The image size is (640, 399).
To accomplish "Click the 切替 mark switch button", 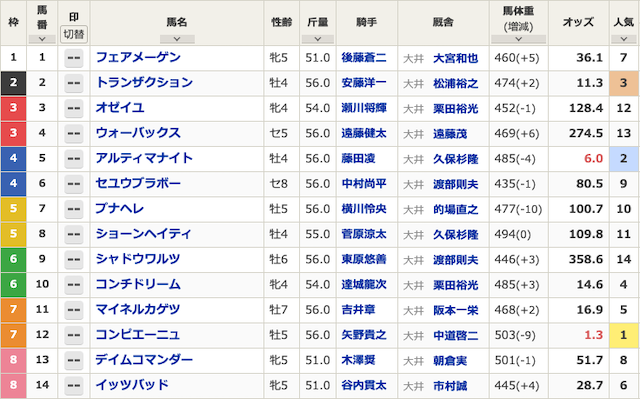I will [74, 34].
